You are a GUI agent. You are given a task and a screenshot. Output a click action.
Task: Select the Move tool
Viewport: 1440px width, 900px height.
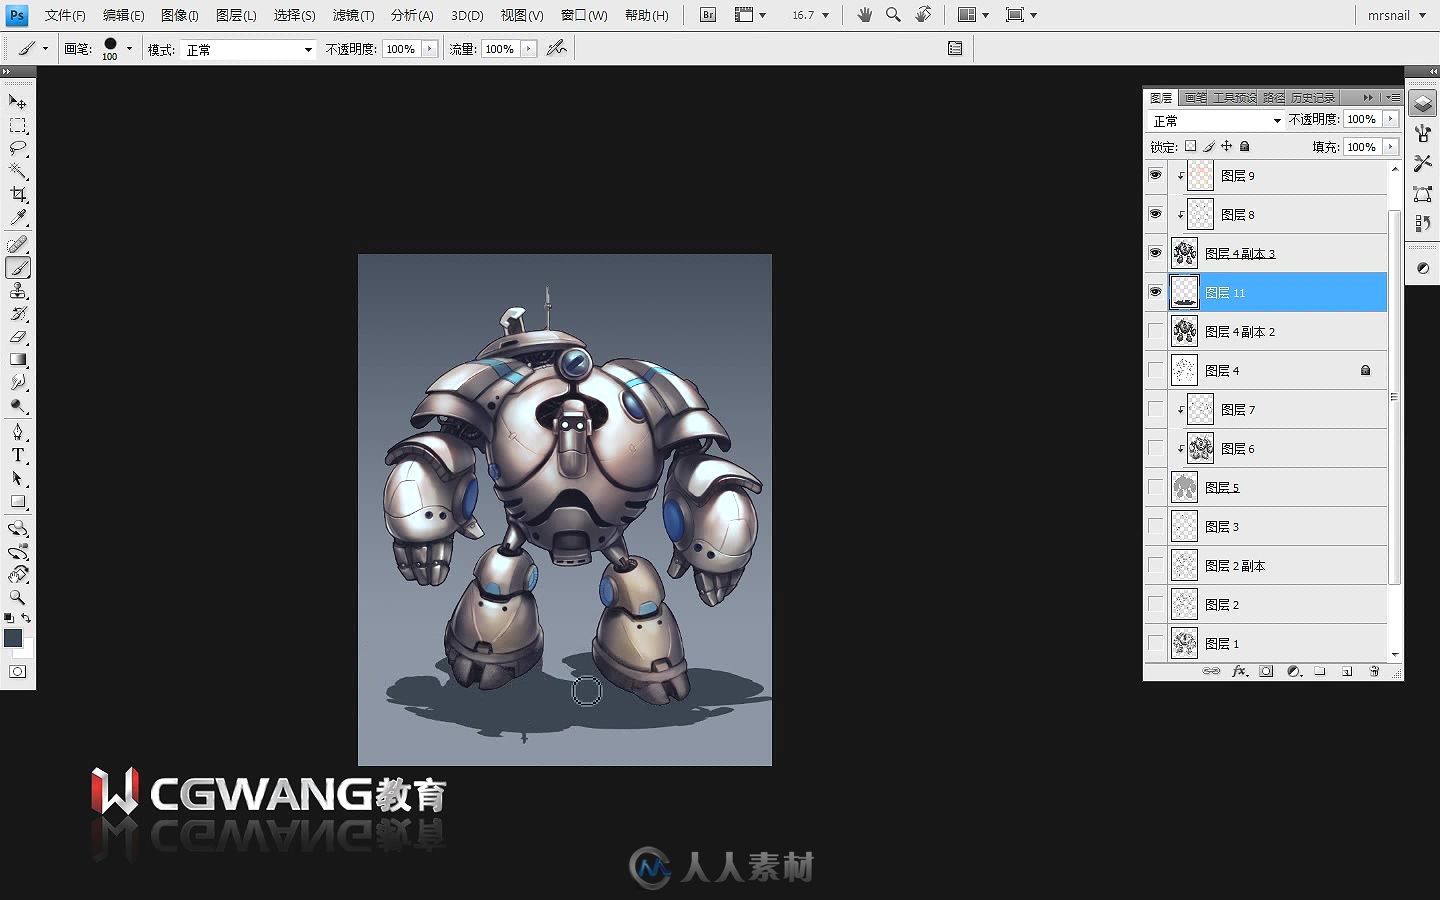18,102
